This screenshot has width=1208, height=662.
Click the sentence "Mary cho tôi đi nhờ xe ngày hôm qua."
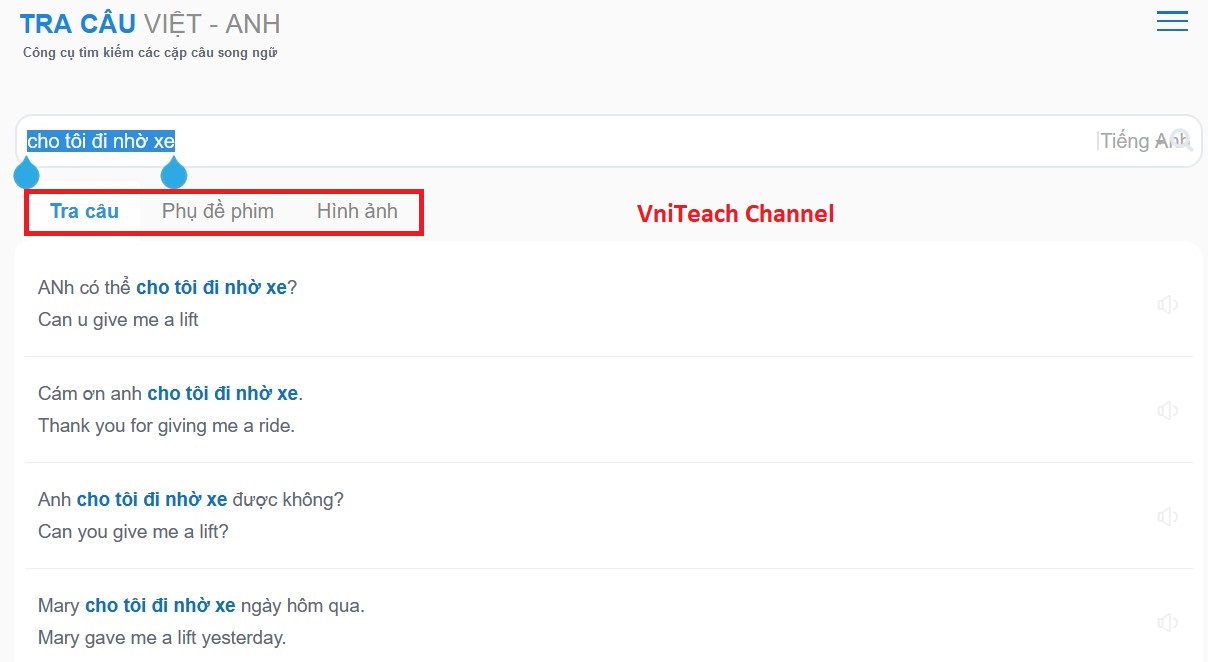tap(201, 606)
